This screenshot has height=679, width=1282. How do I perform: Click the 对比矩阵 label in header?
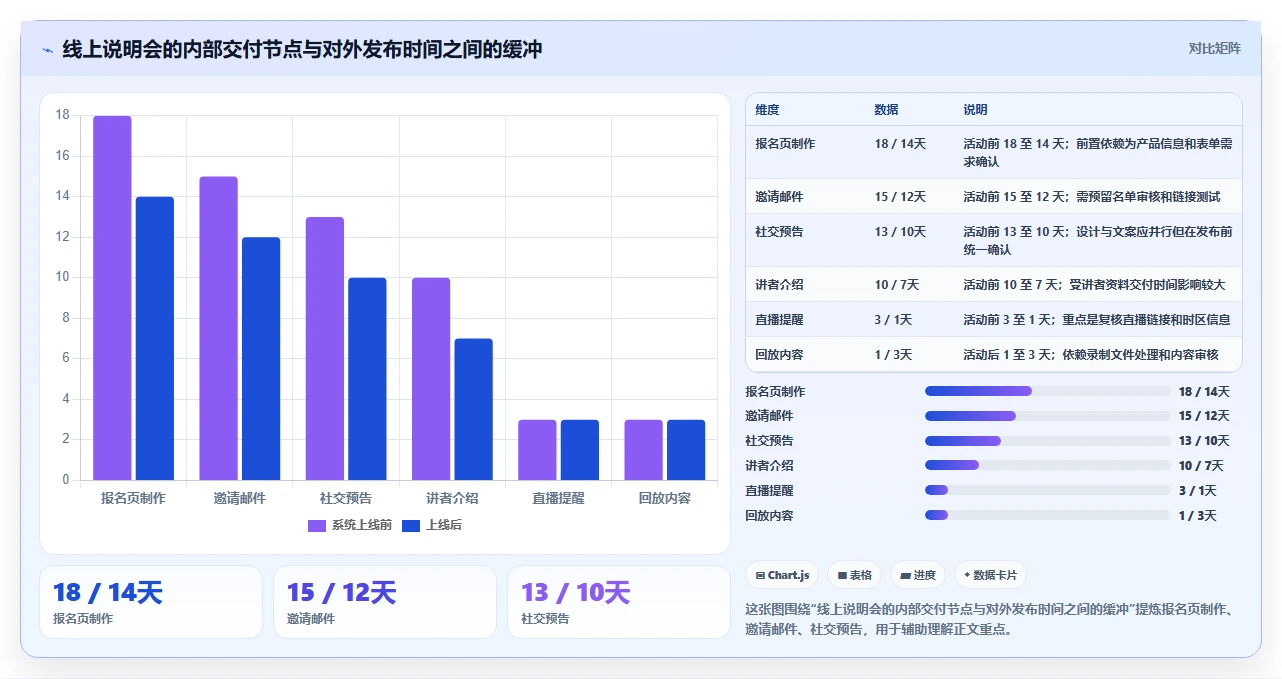[x=1215, y=48]
